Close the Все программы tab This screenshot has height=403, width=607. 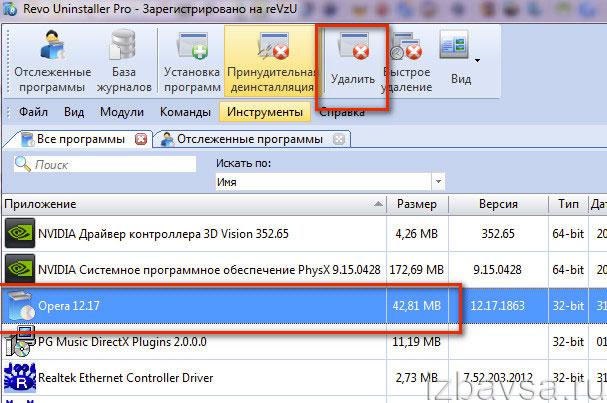[141, 139]
